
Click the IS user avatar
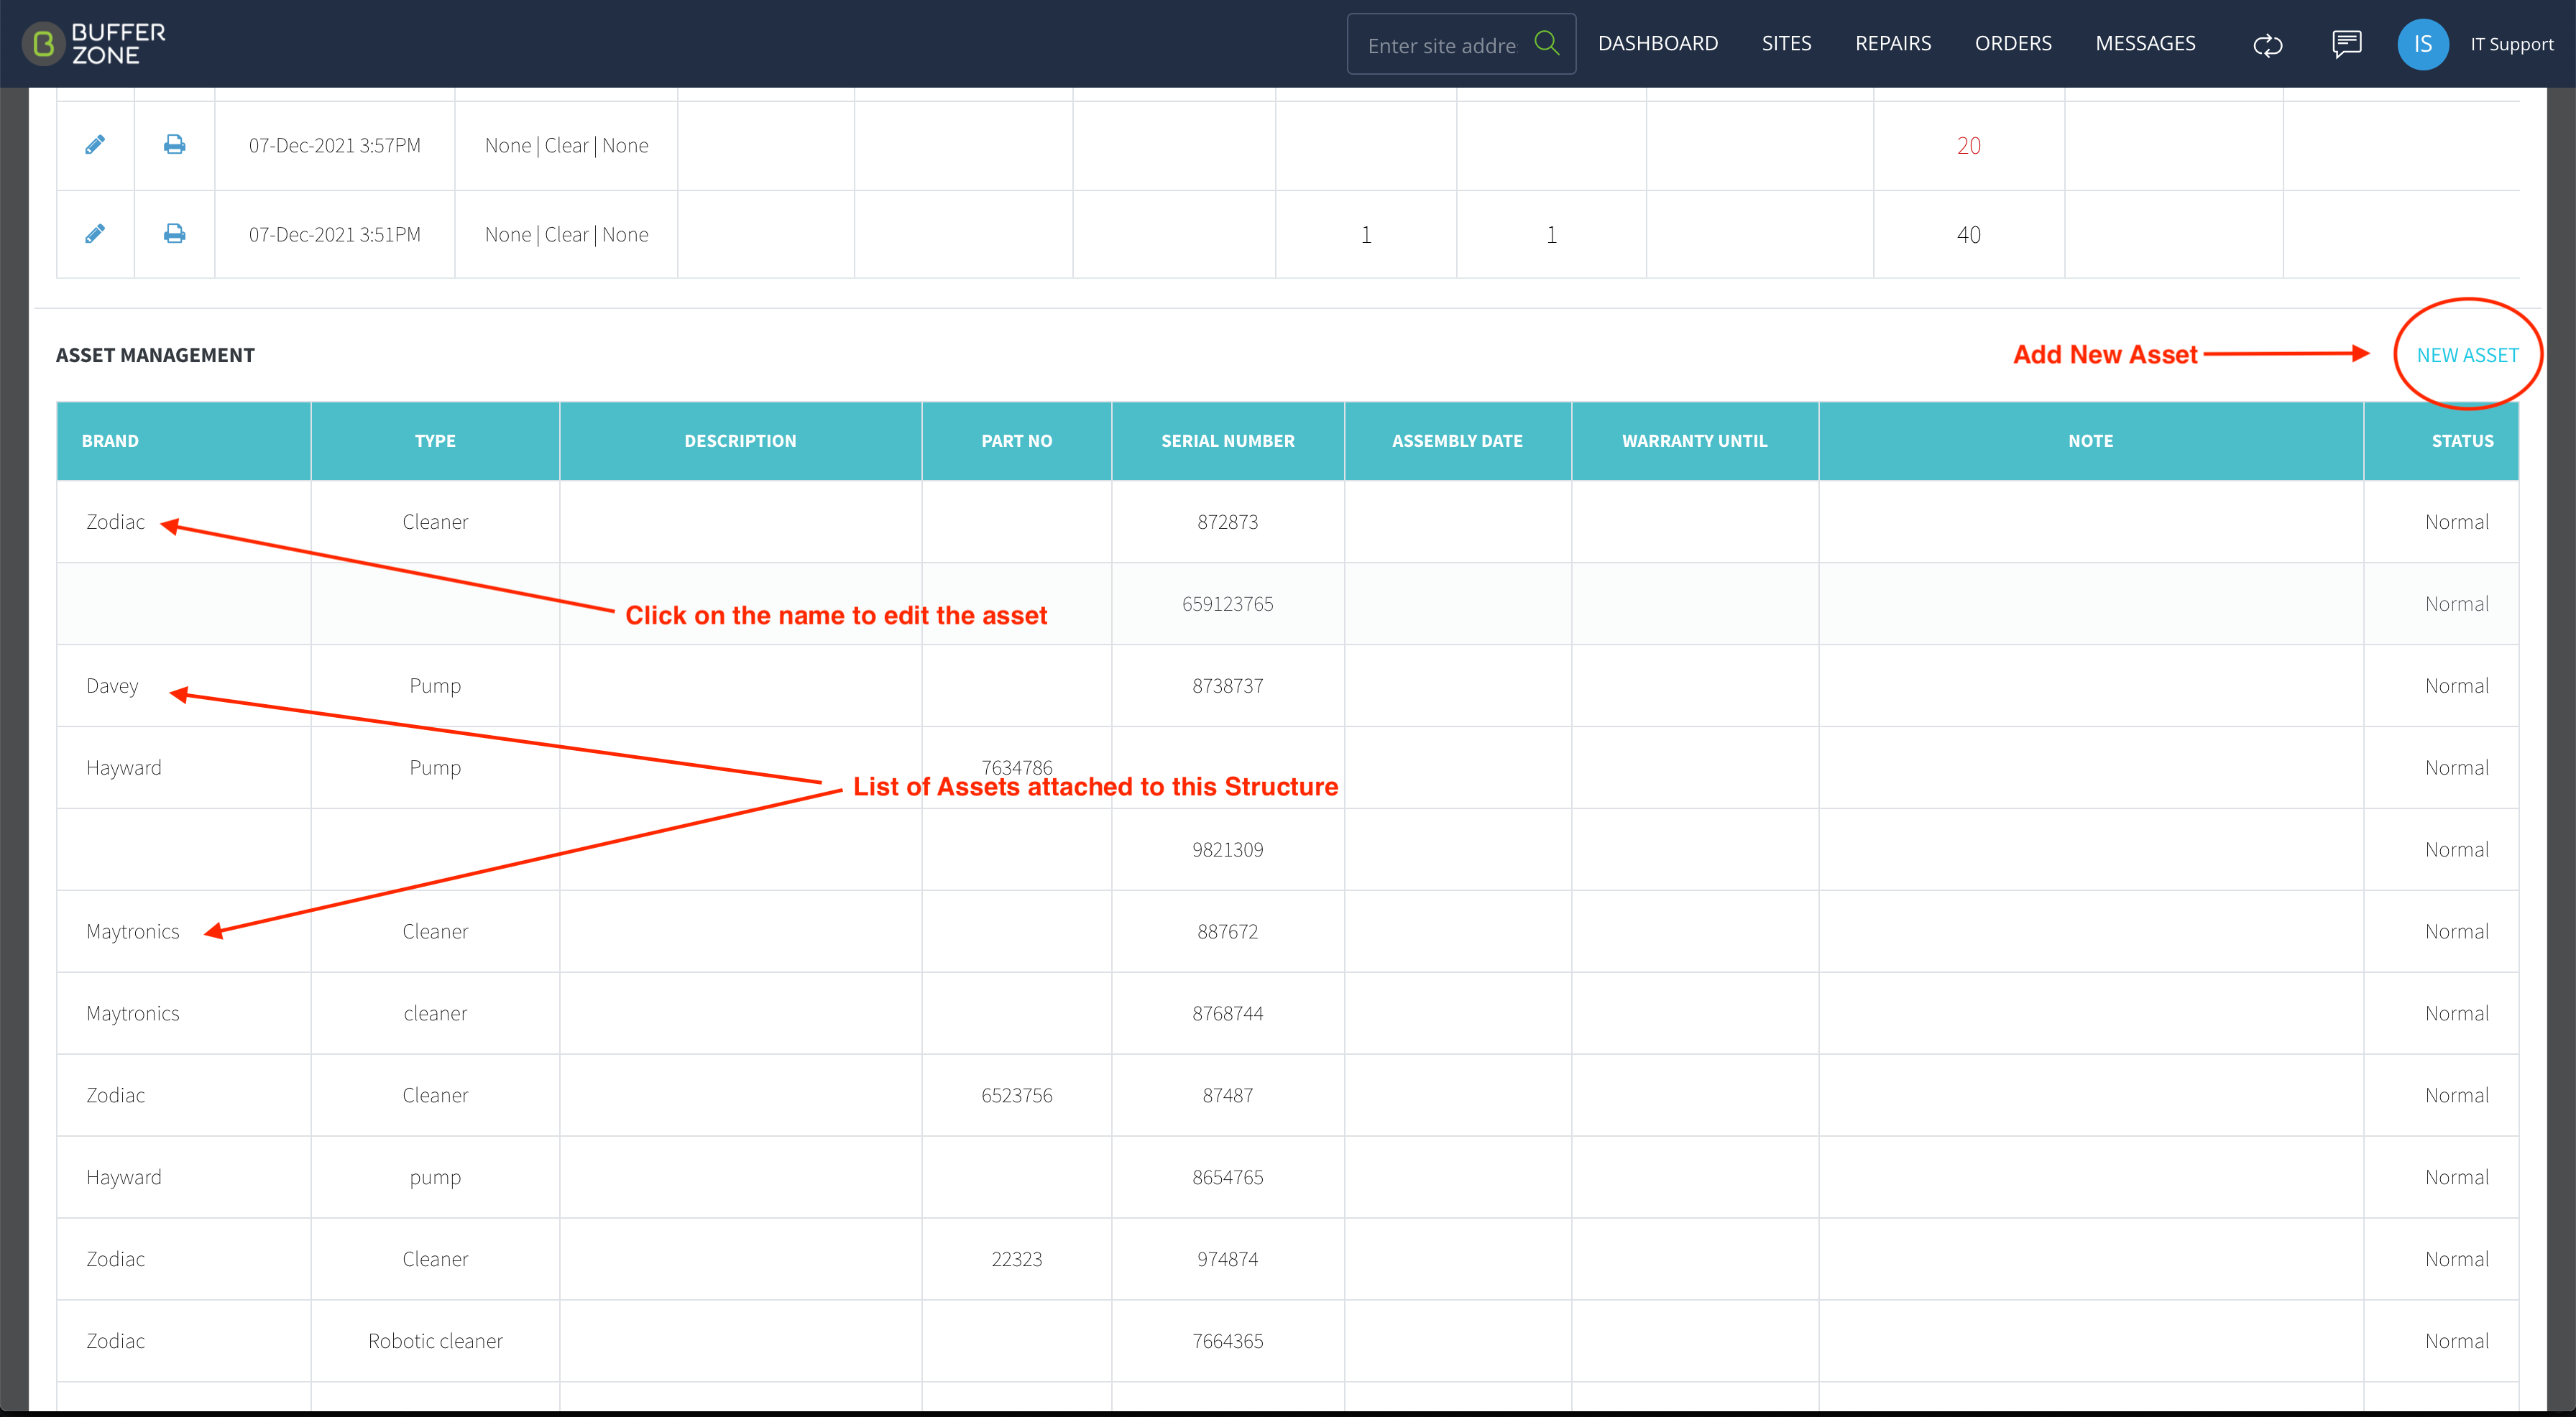(2422, 44)
